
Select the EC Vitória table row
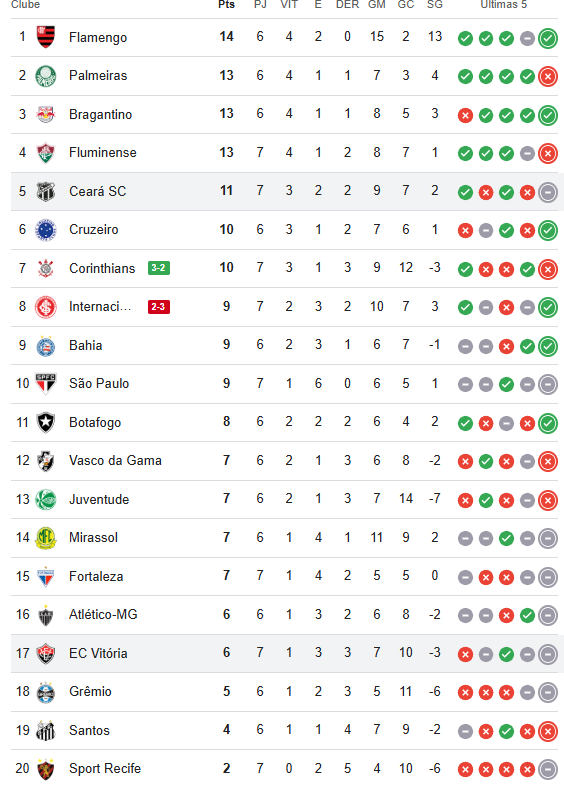[287, 654]
